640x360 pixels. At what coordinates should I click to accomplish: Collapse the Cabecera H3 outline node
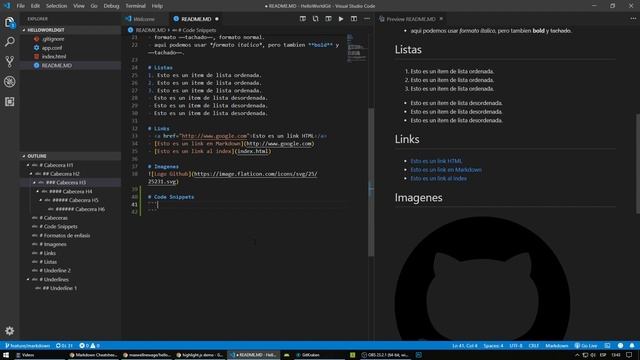pyautogui.click(x=35, y=182)
